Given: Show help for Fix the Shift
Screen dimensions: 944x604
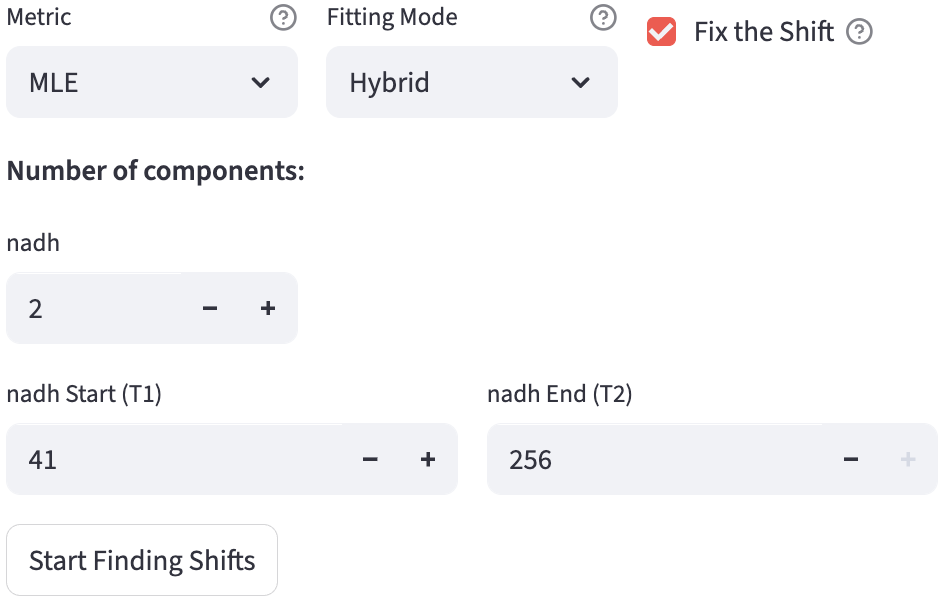Looking at the screenshot, I should click(859, 32).
